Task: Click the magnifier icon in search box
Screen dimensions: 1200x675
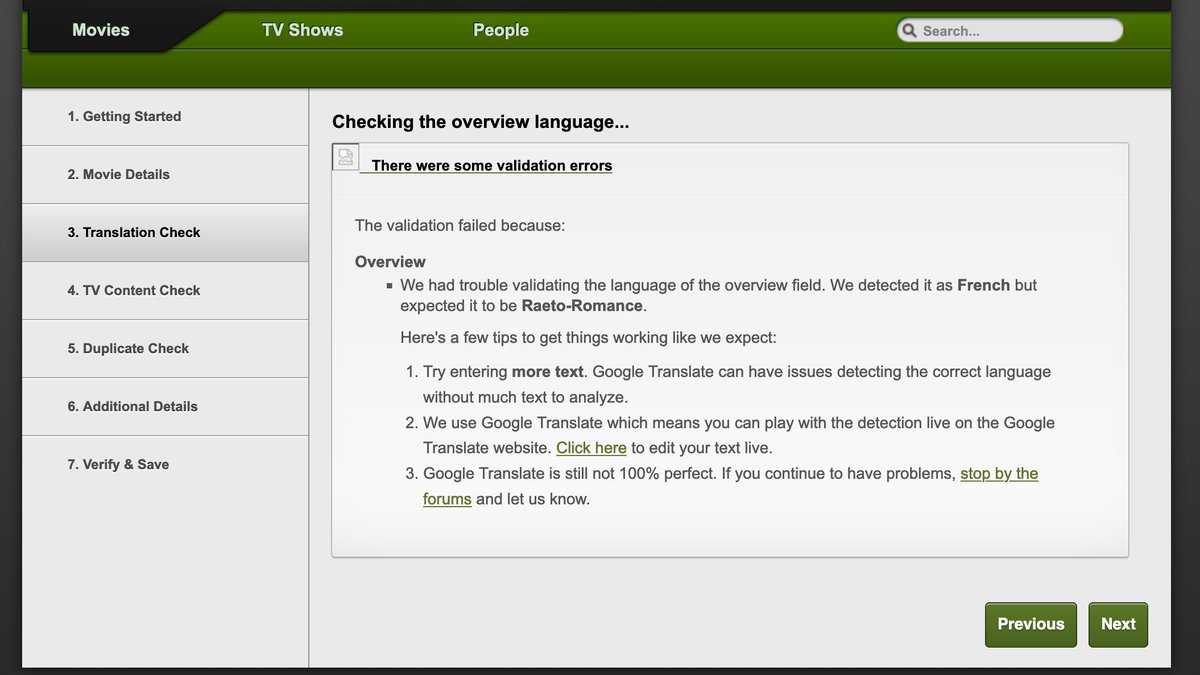Action: 909,31
